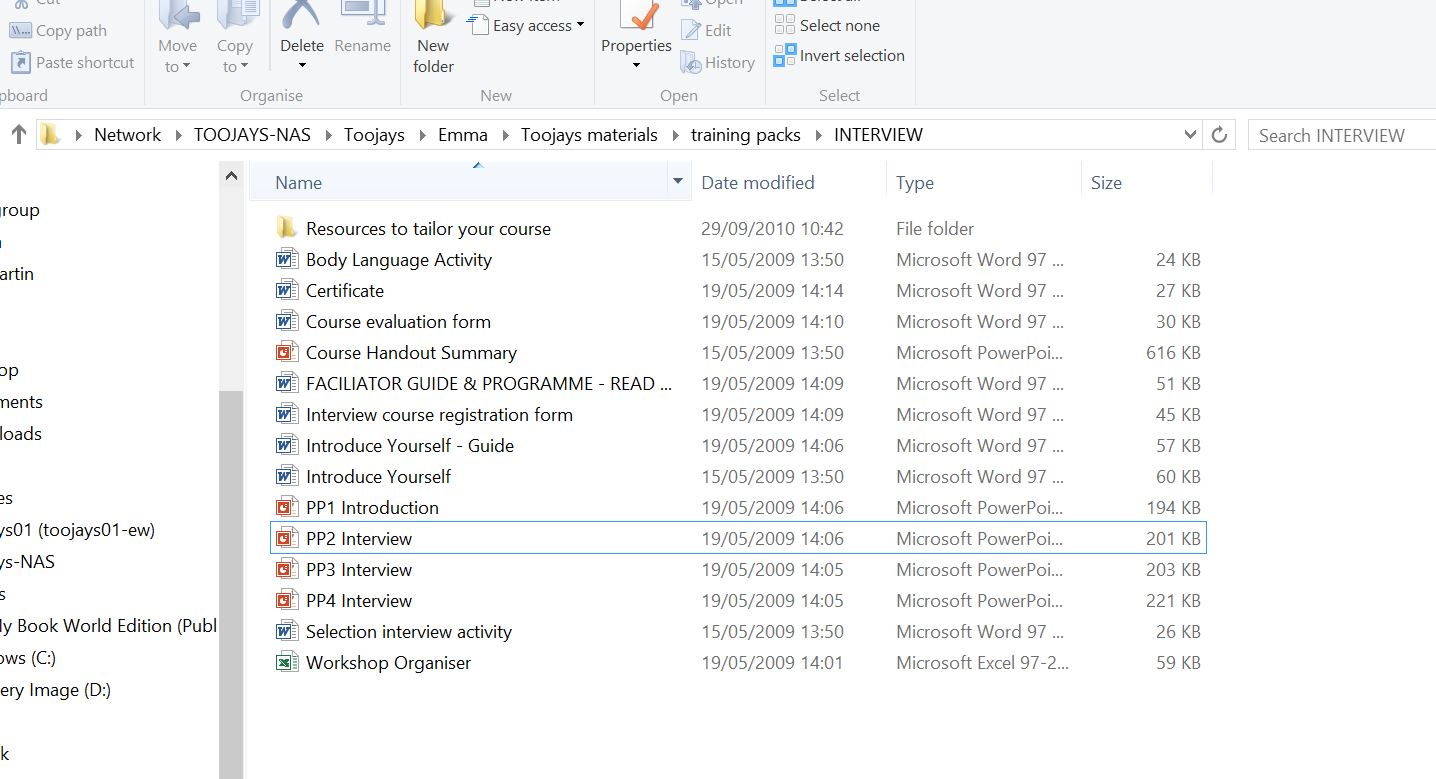Select Toojays in the breadcrumb path
1436x779 pixels.
[374, 135]
